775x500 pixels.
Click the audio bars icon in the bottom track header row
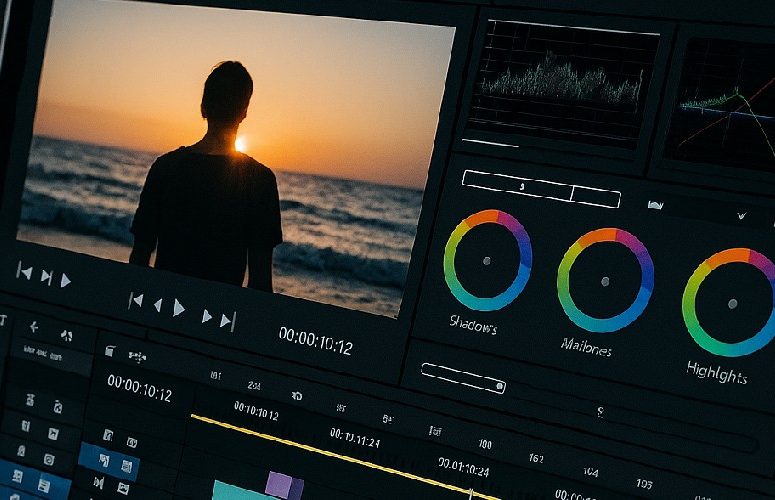pos(99,483)
